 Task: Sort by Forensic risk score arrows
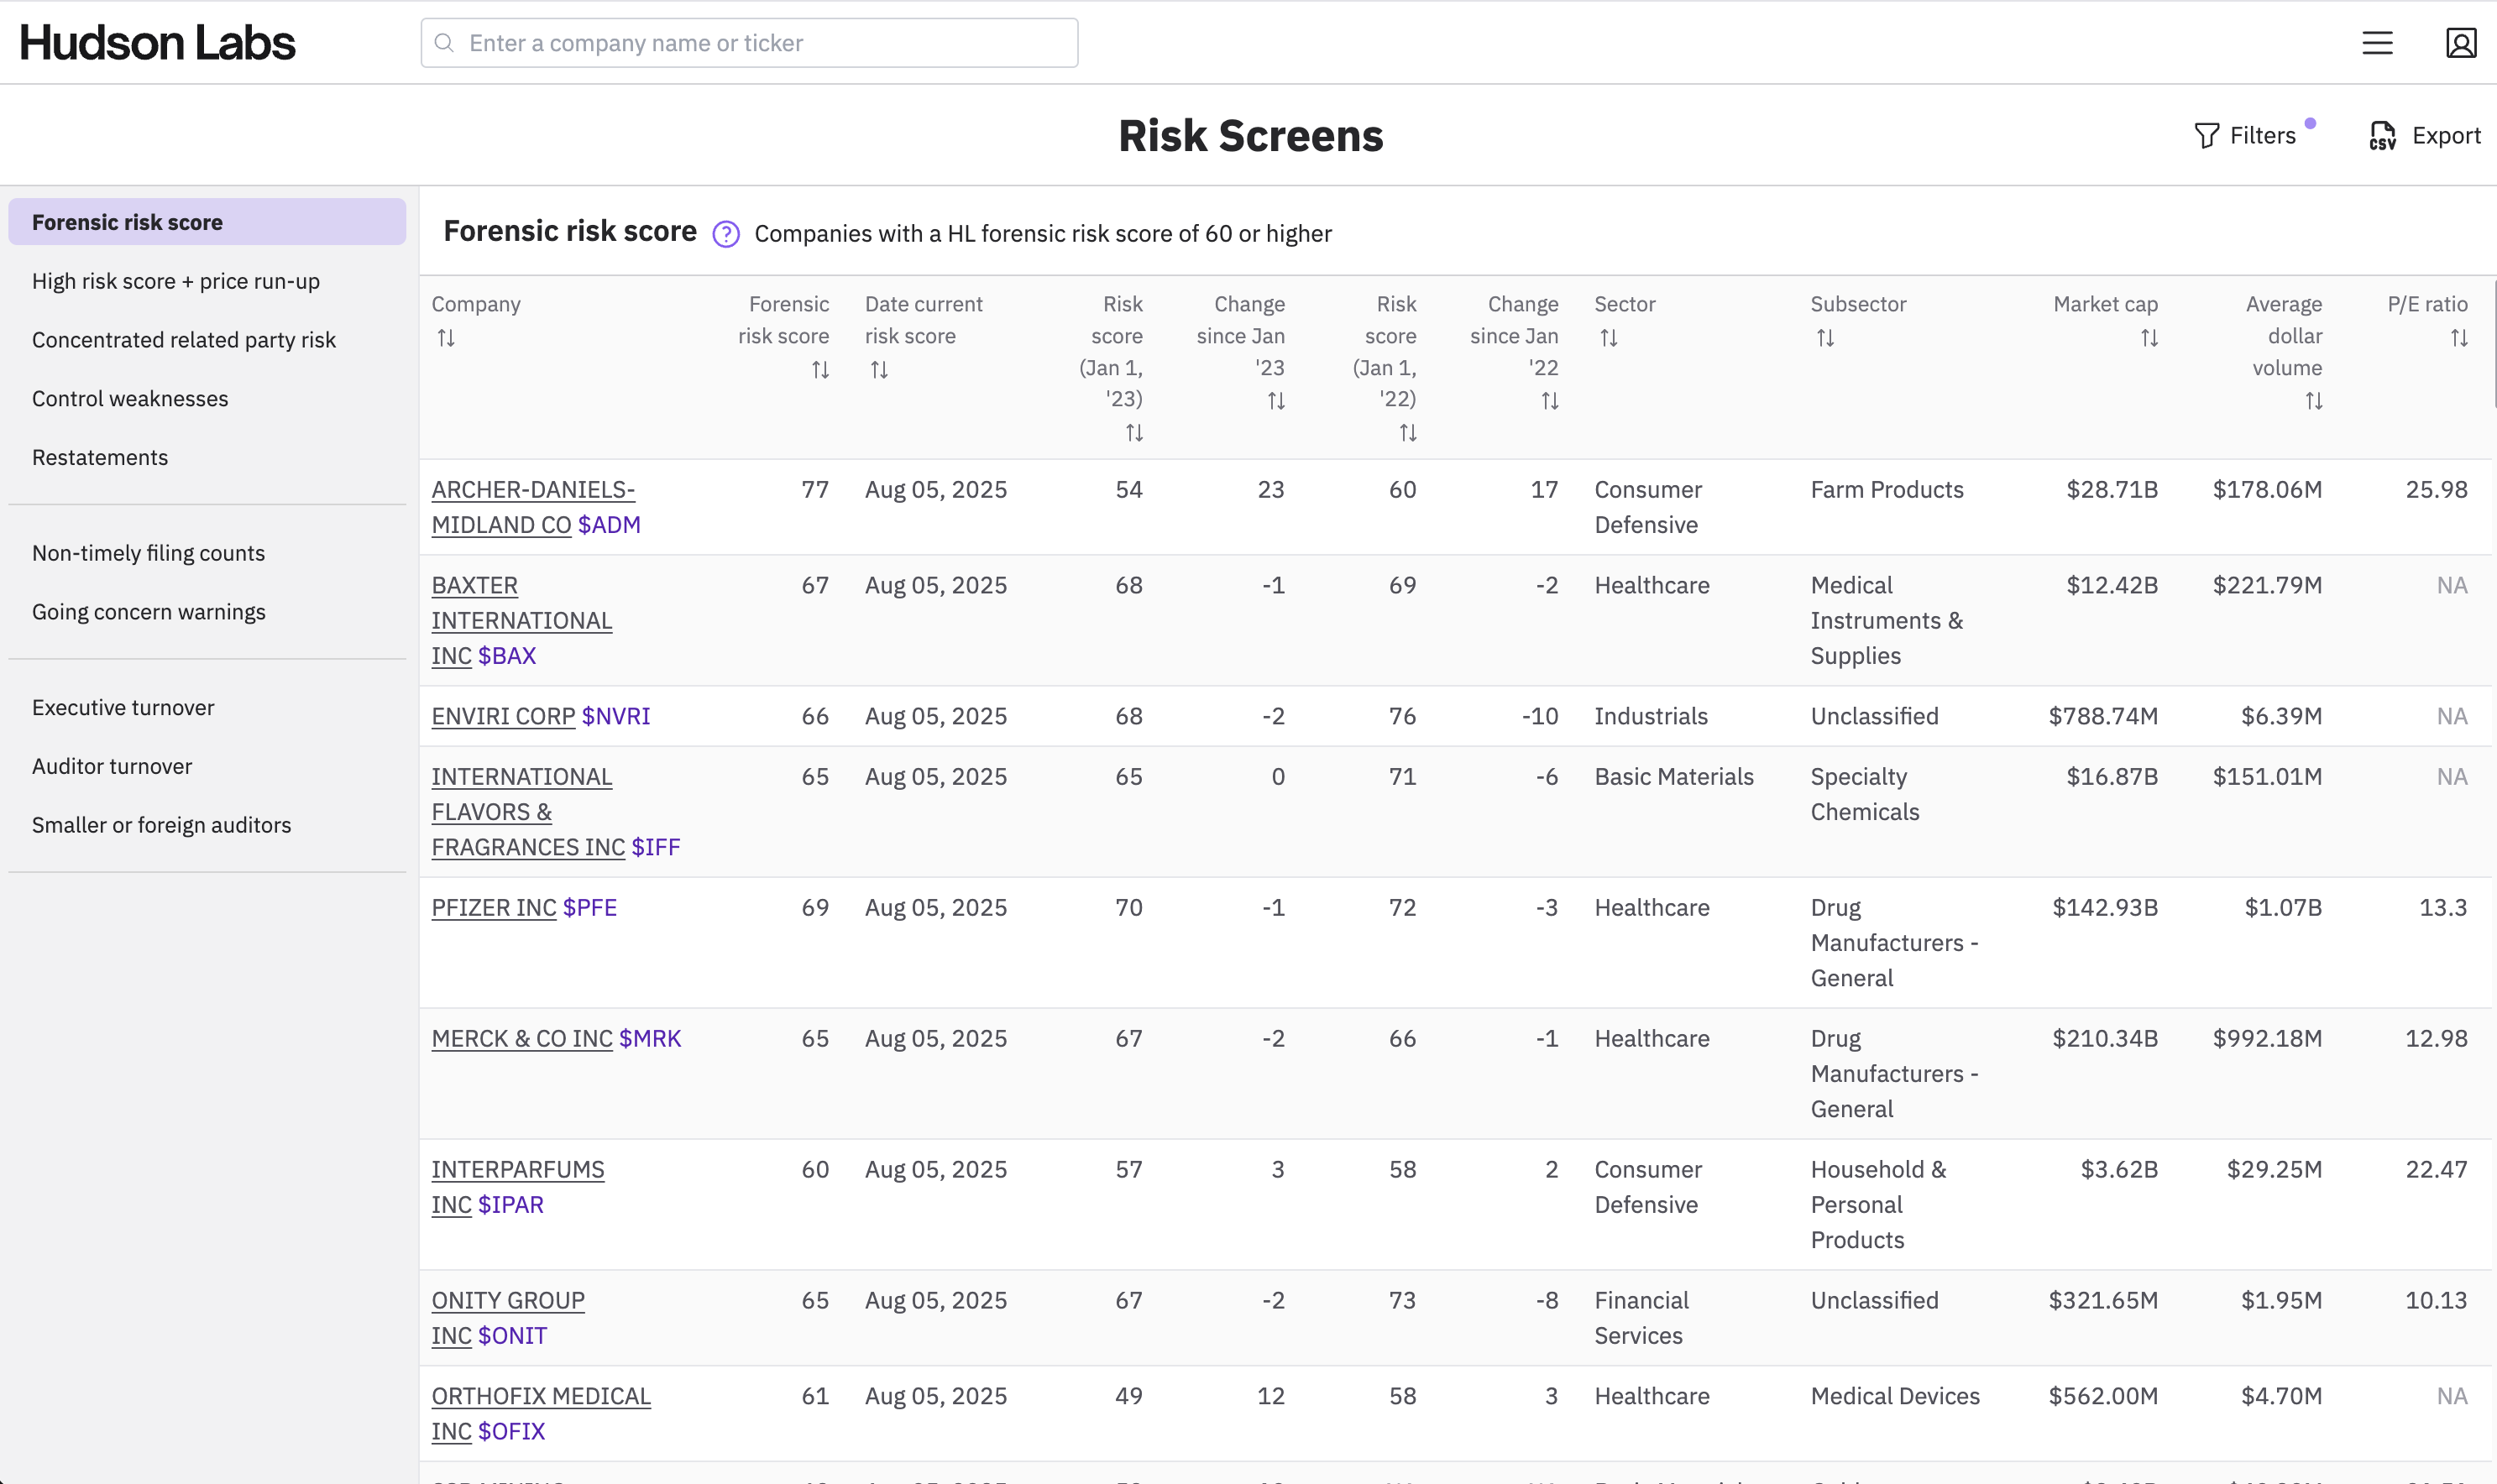click(820, 370)
